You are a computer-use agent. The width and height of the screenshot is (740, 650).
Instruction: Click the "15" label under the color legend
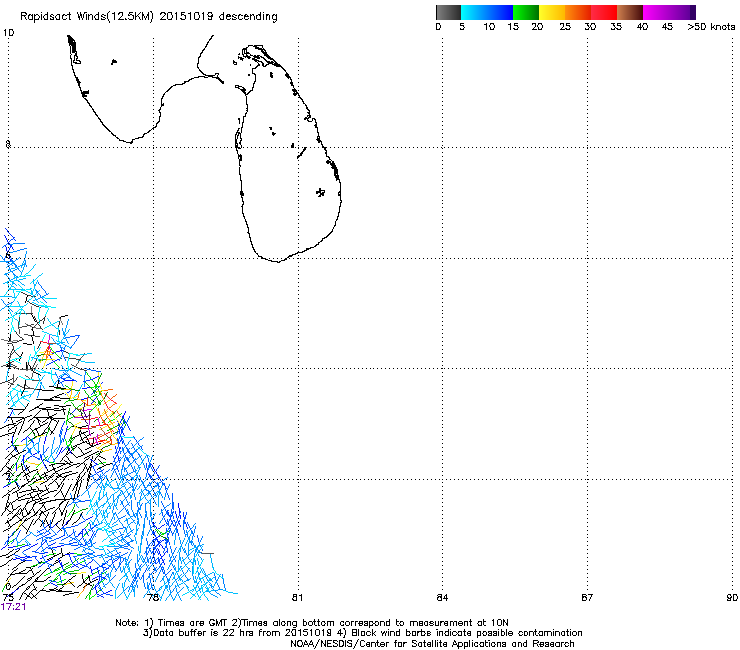pyautogui.click(x=513, y=27)
